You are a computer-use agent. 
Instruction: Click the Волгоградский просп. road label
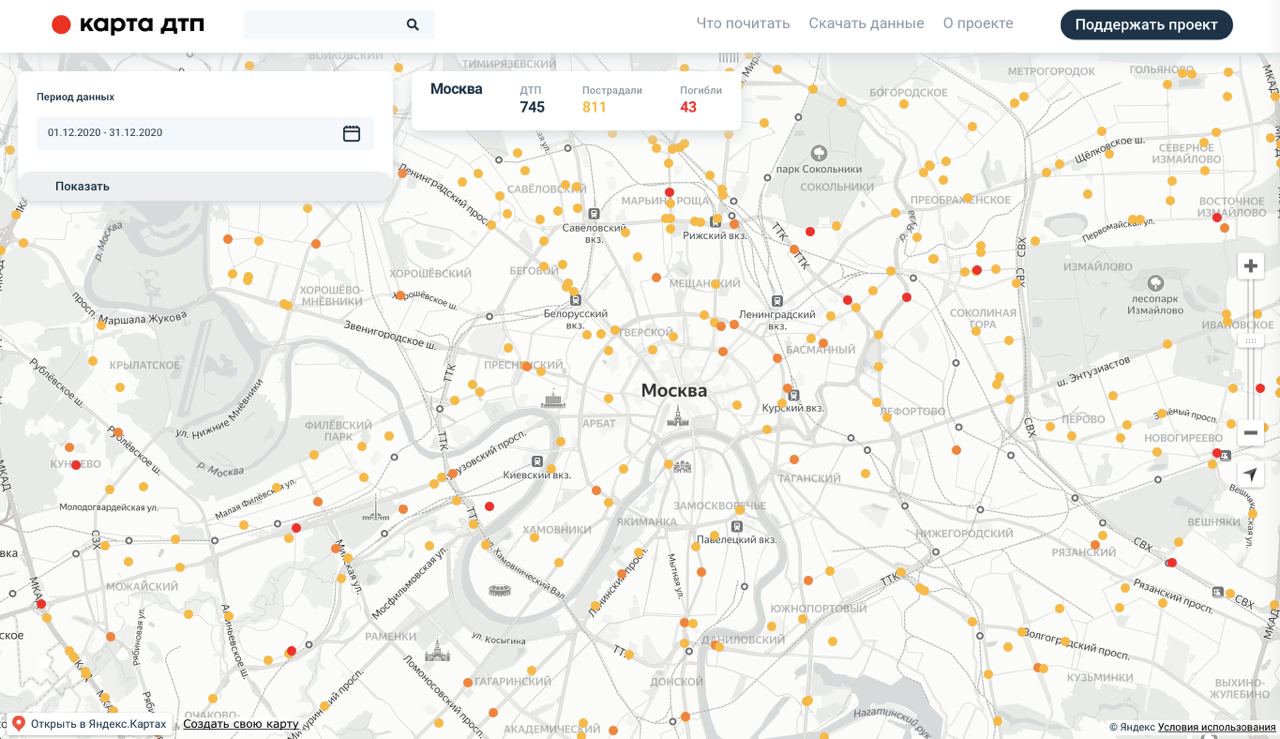[1075, 642]
